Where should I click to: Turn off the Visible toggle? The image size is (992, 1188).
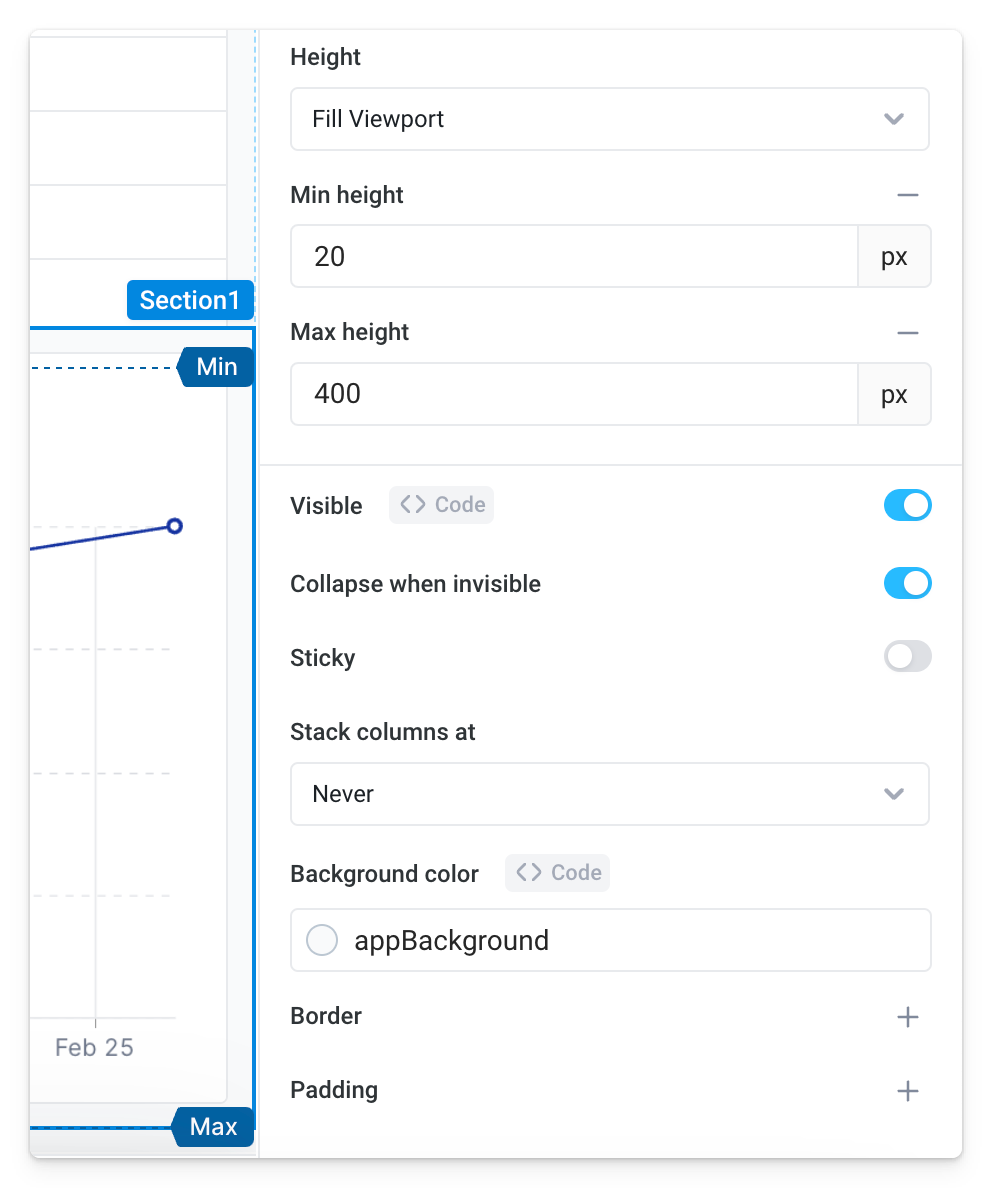tap(907, 505)
